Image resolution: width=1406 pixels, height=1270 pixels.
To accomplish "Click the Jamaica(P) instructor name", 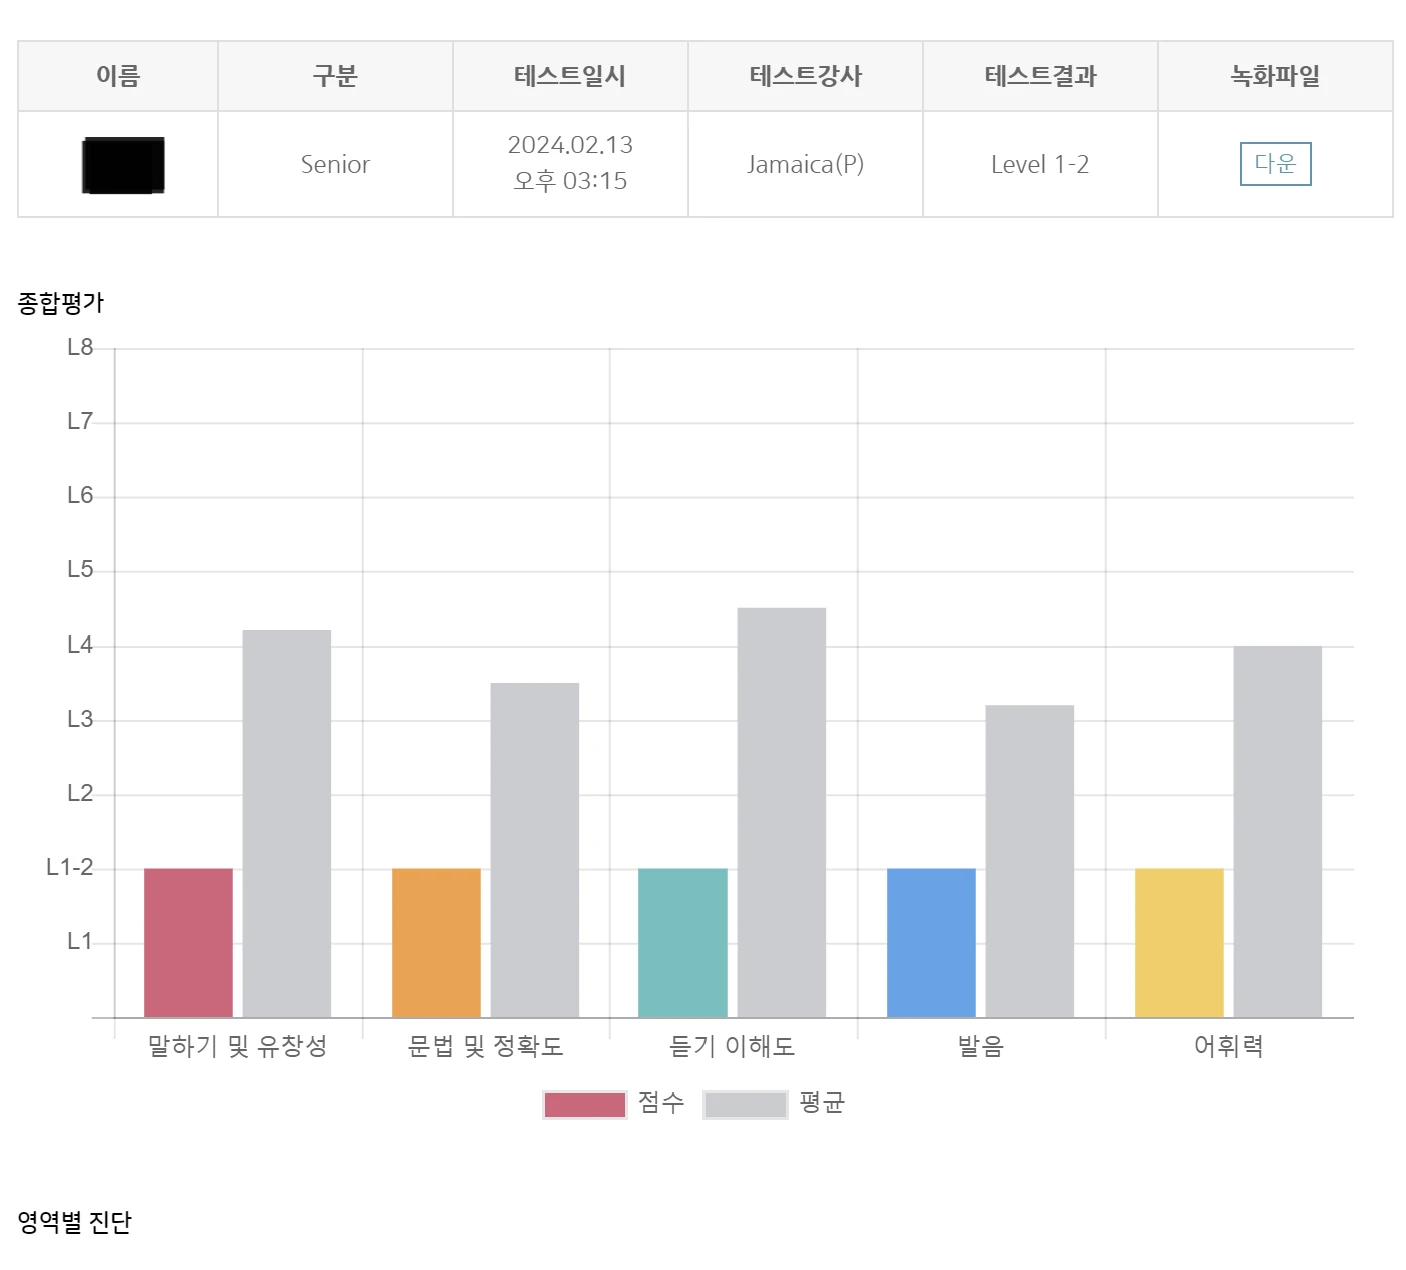I will (x=805, y=163).
